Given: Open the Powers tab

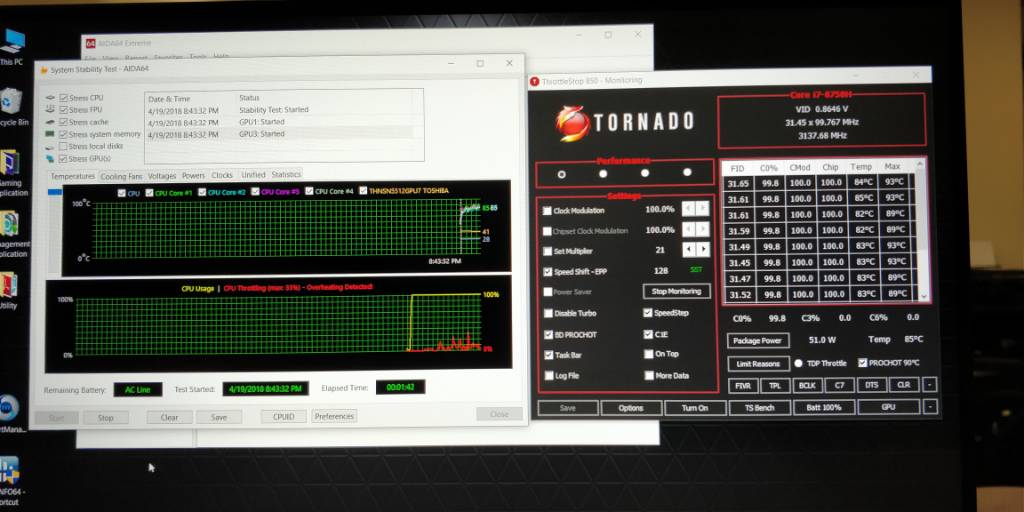Looking at the screenshot, I should click(193, 176).
